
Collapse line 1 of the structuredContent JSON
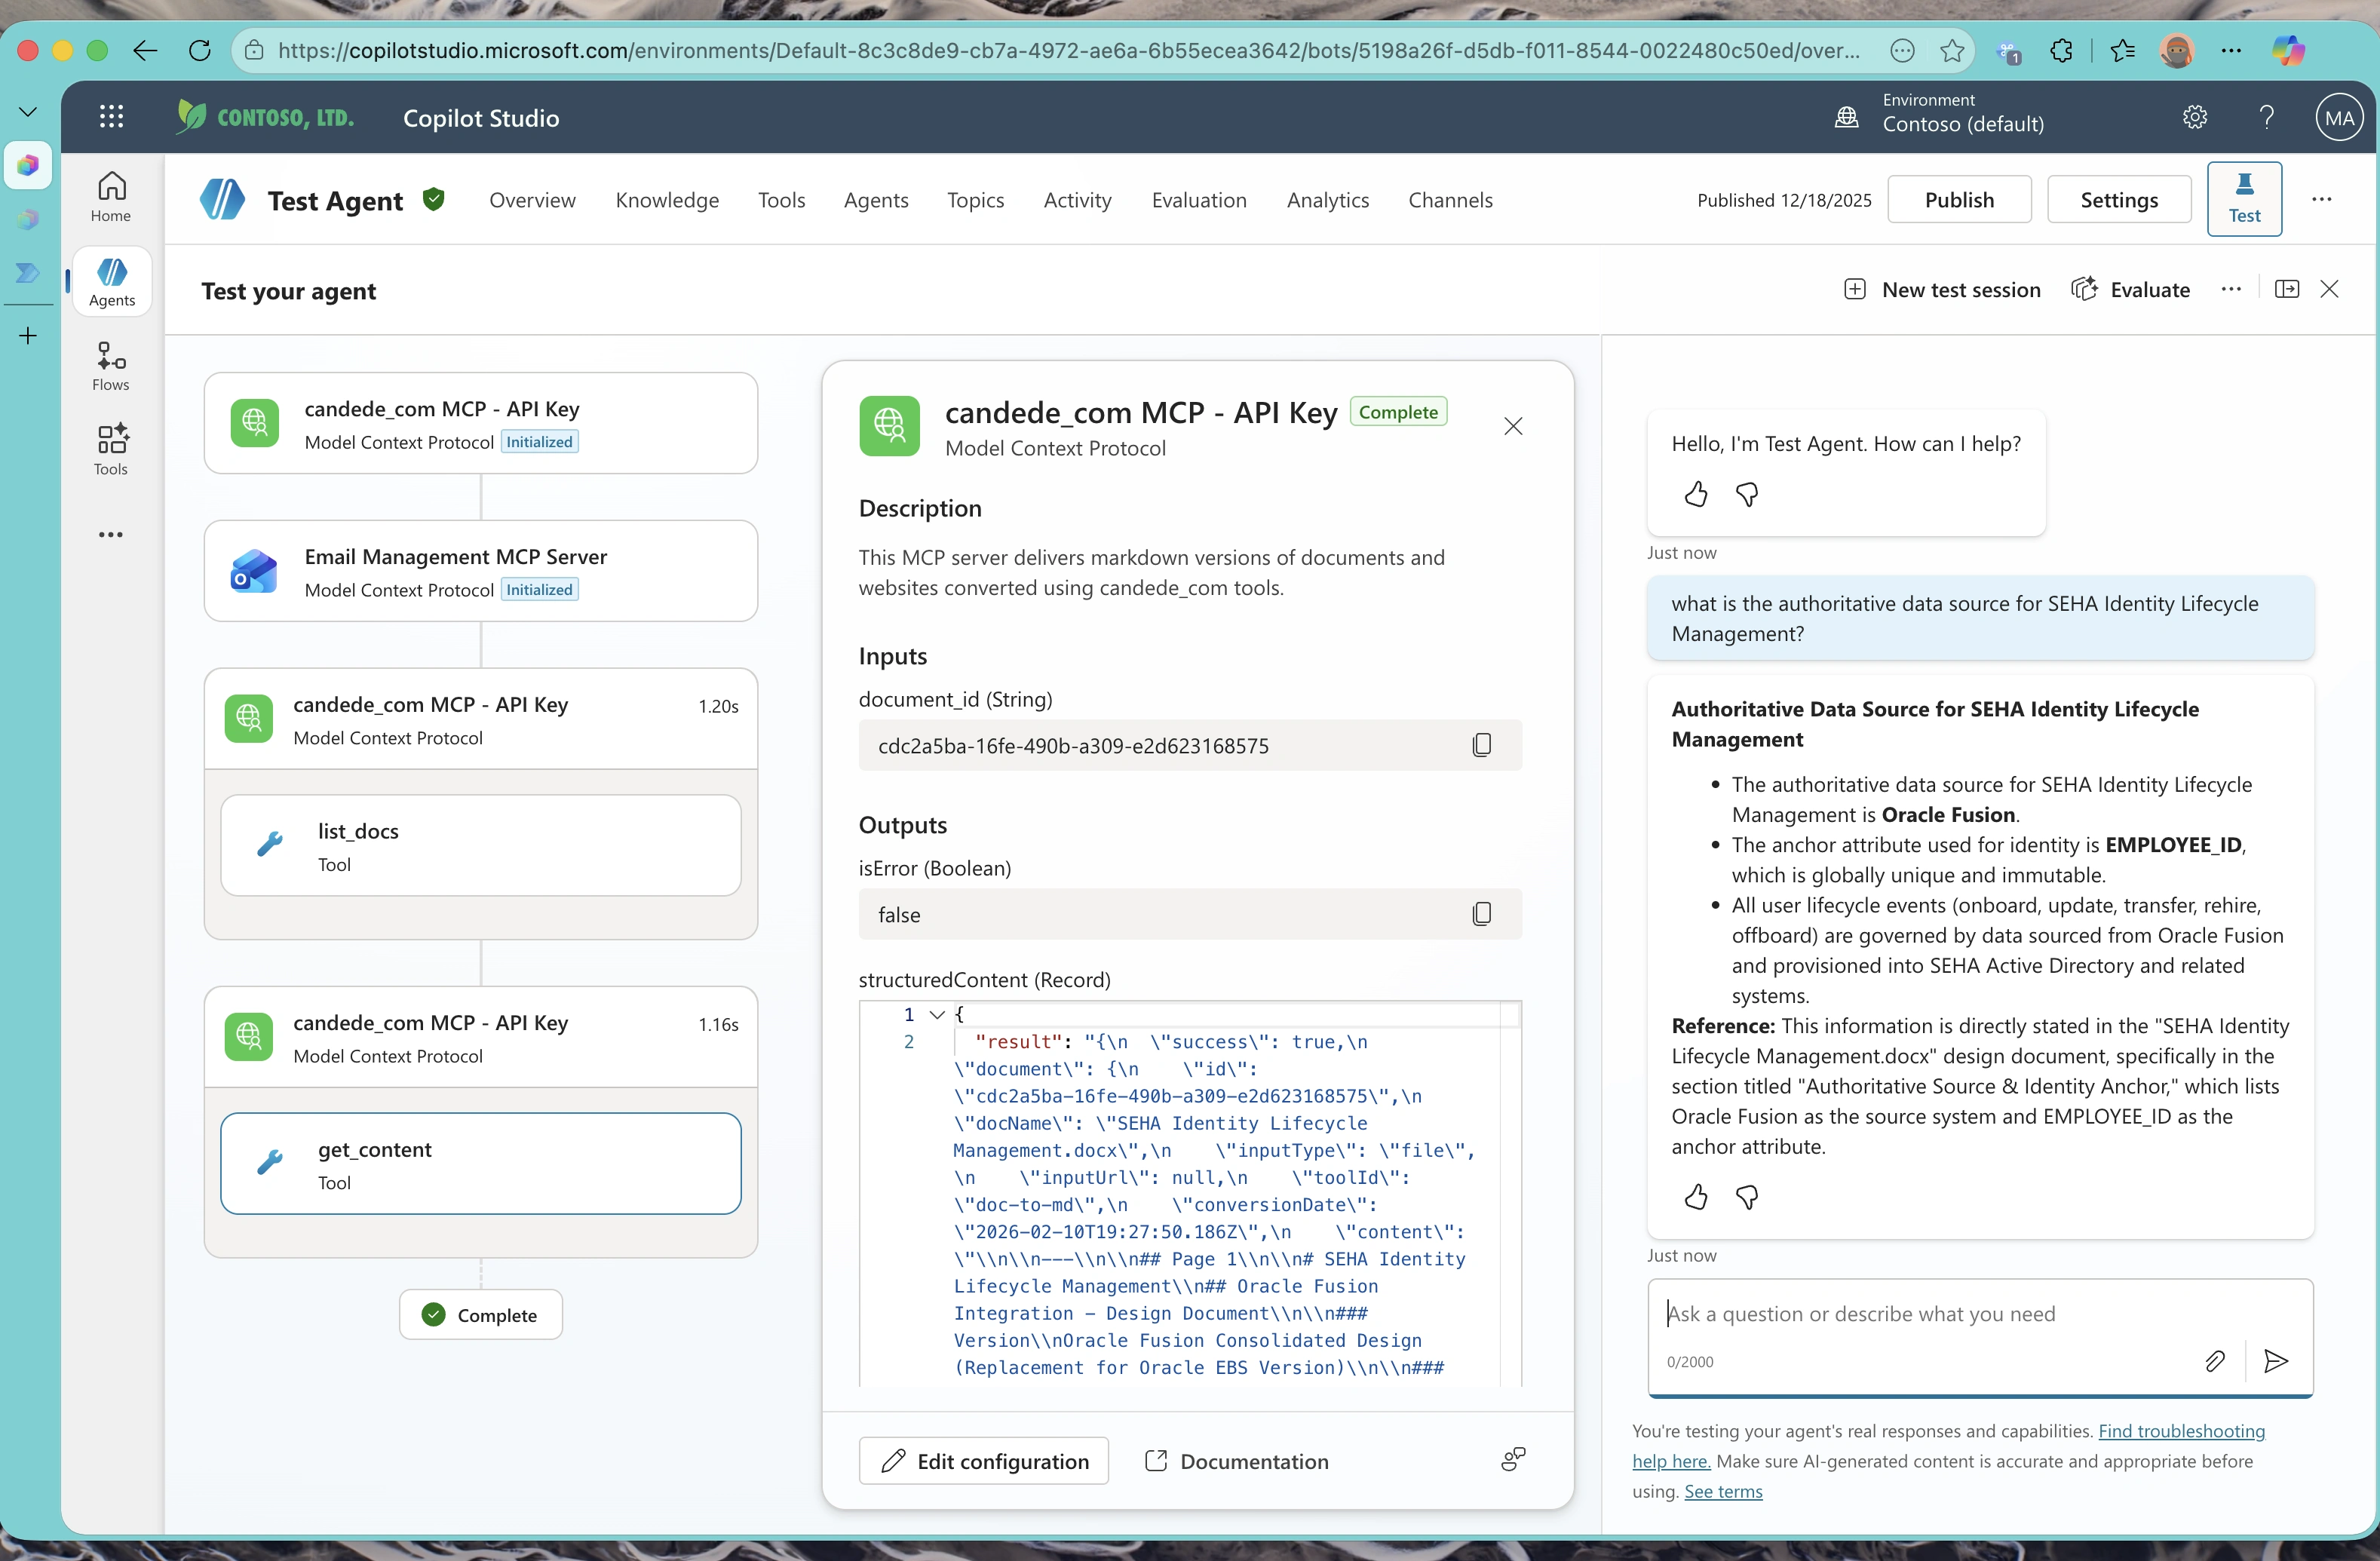[x=936, y=1014]
